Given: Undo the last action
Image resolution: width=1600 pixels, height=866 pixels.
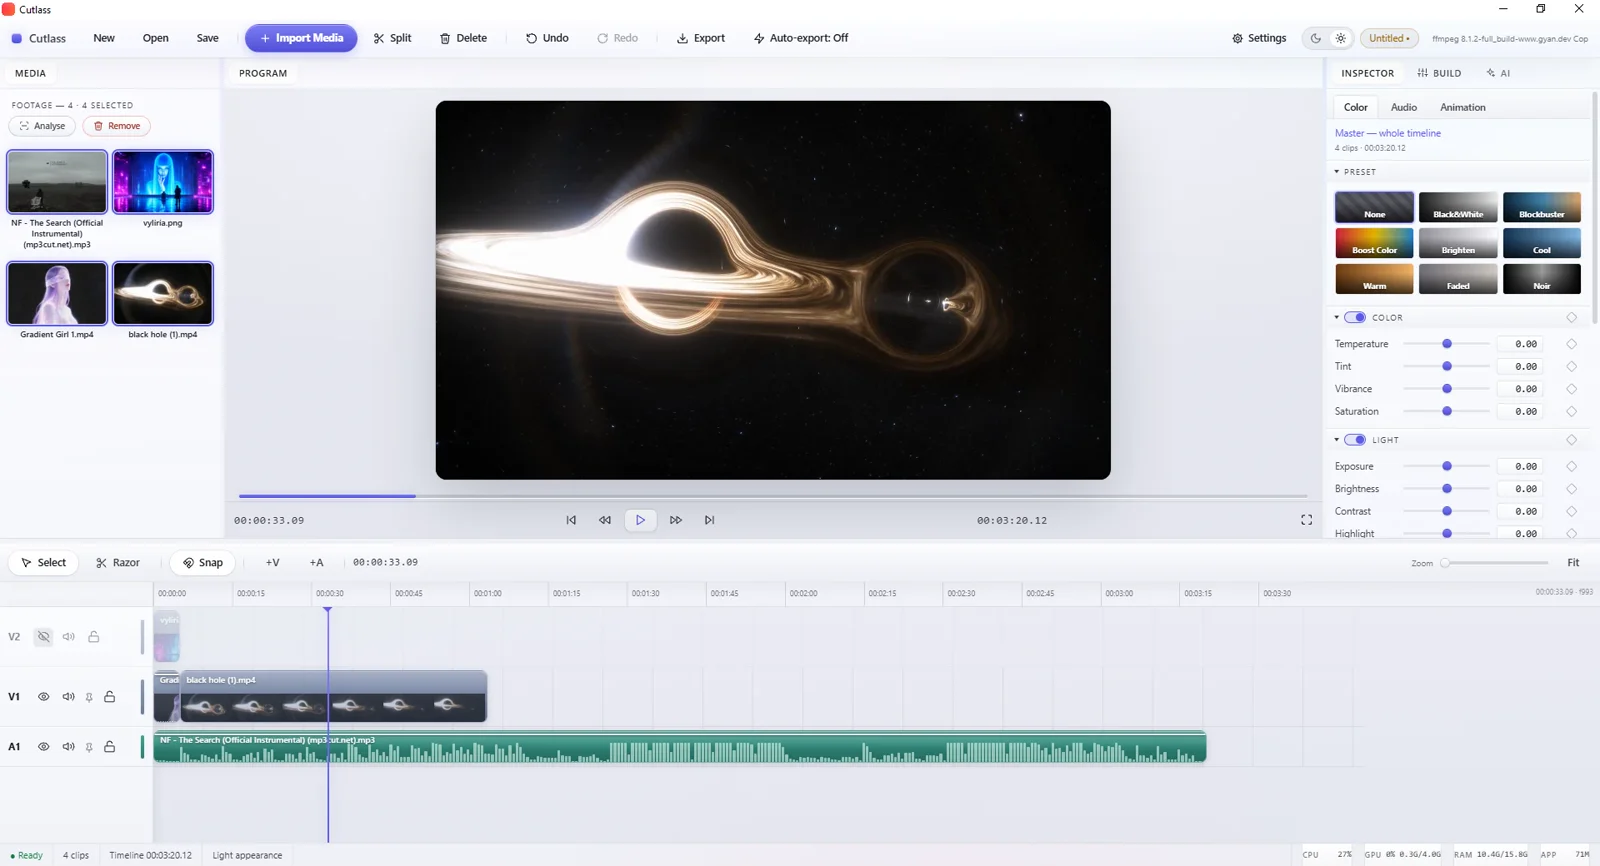Looking at the screenshot, I should [x=547, y=38].
